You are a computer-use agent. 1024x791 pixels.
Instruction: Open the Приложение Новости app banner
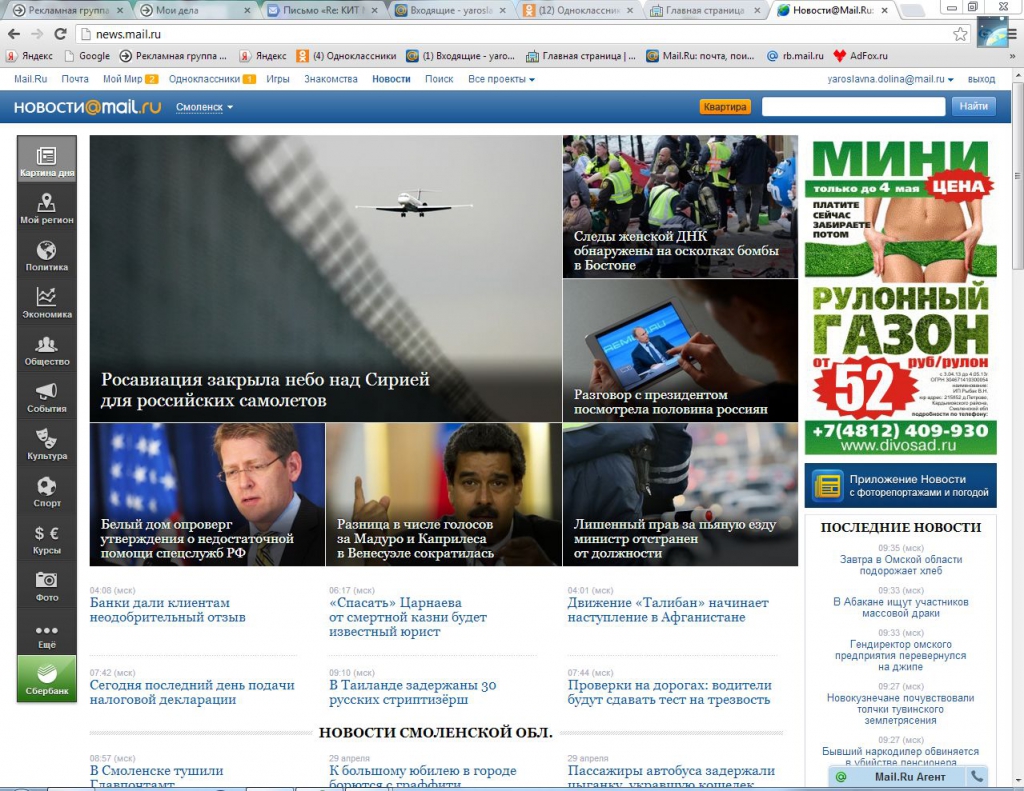[x=901, y=485]
